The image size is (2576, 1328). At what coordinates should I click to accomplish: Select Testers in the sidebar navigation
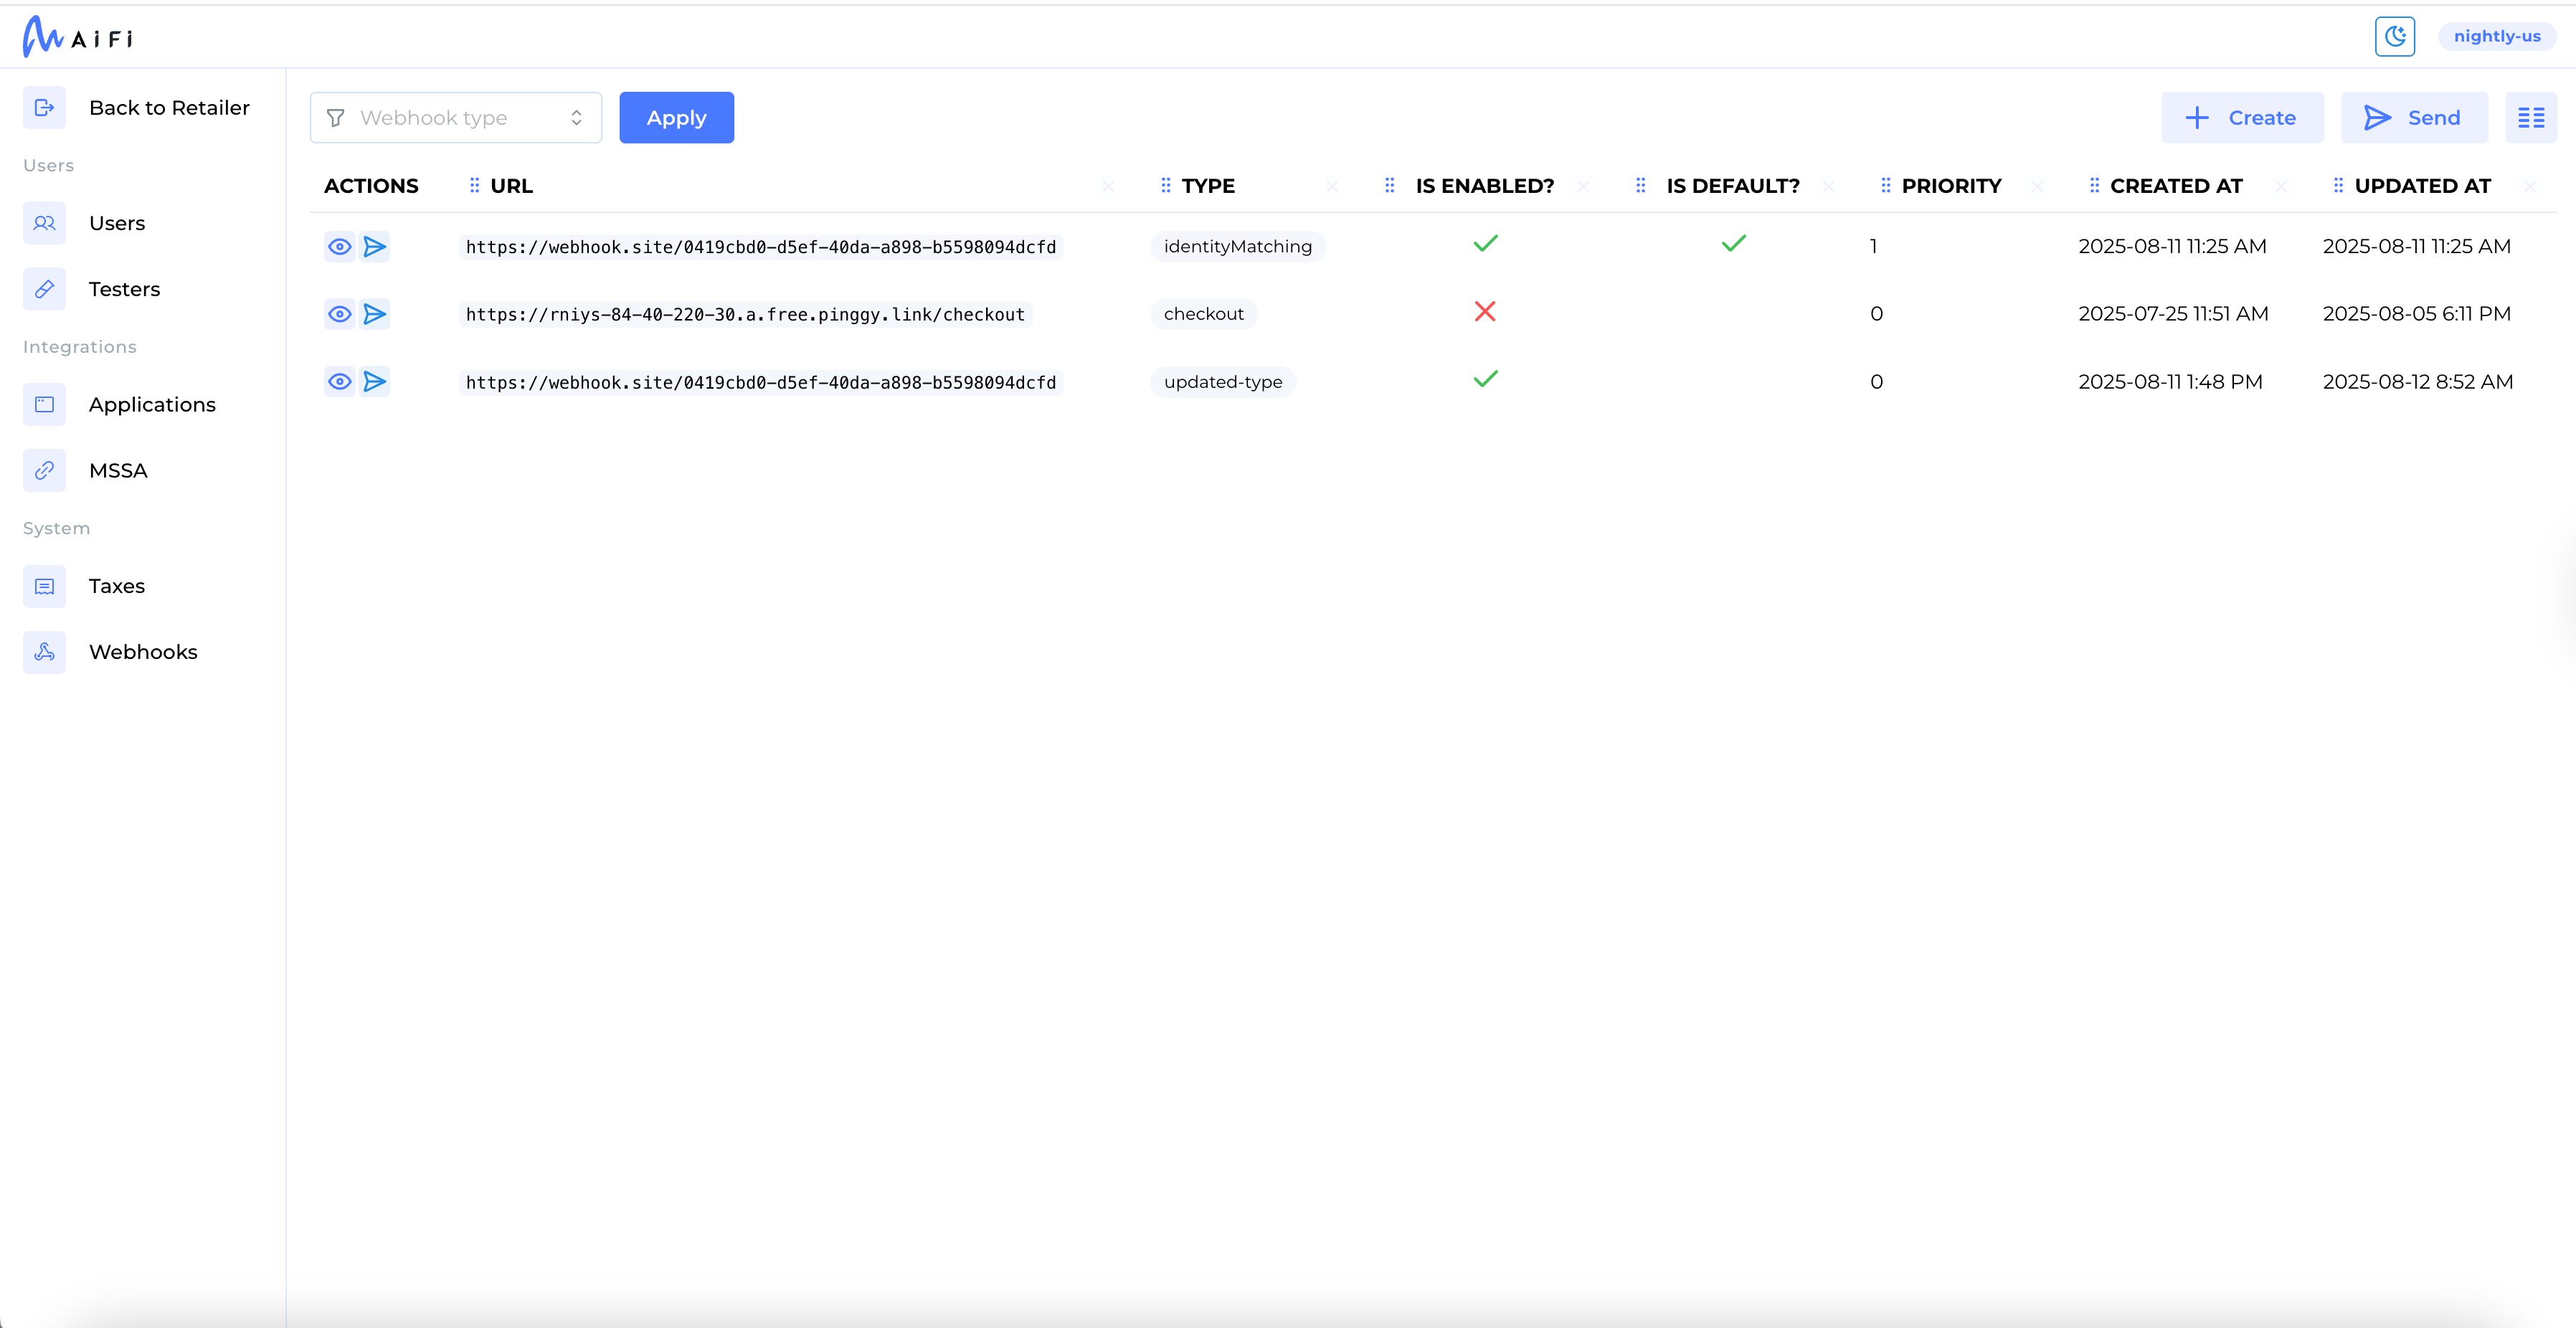pyautogui.click(x=124, y=289)
